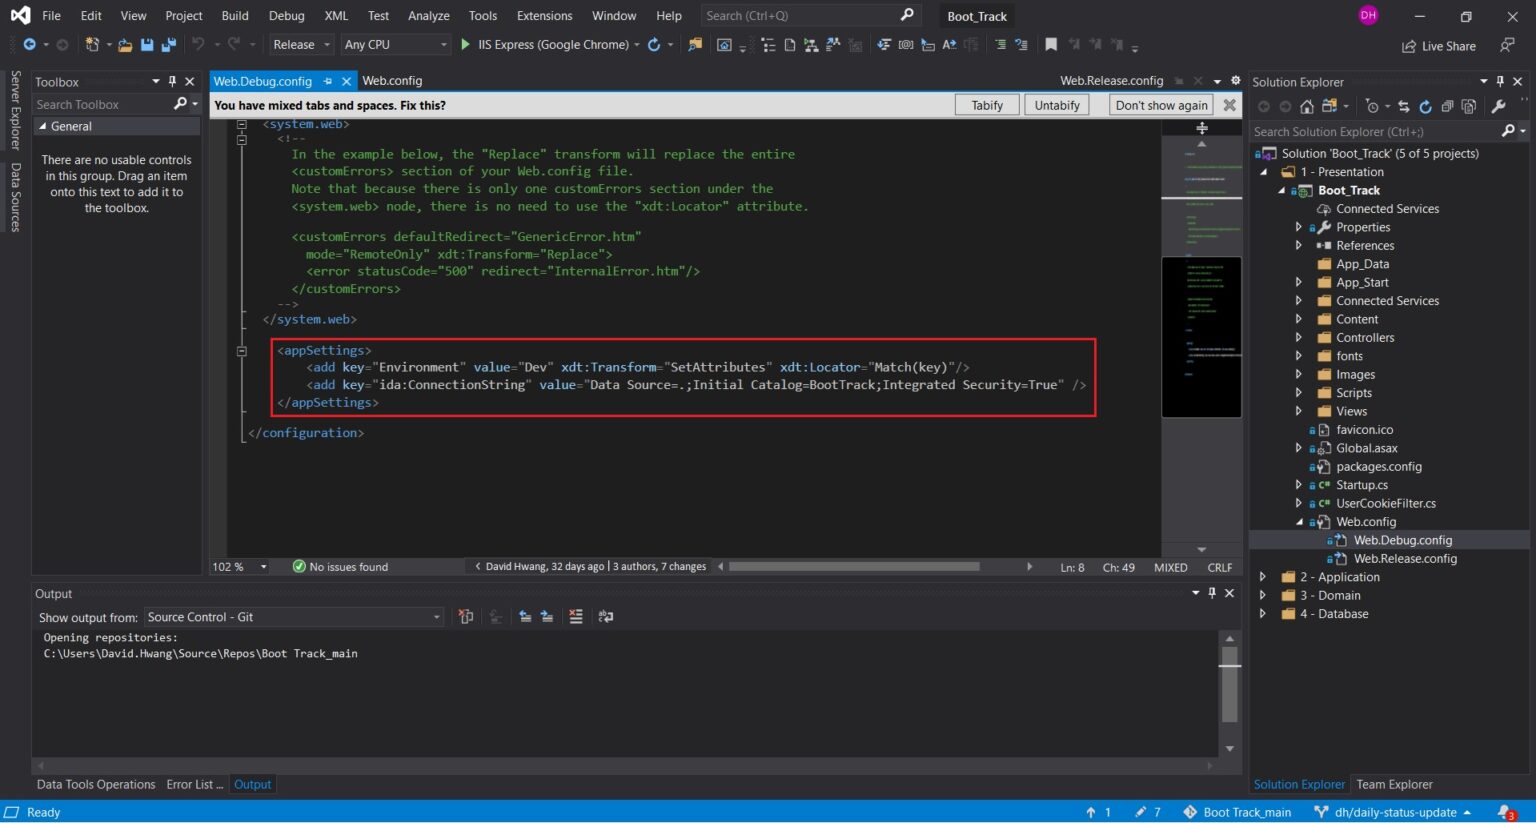Click the Home icon in Solution Explorer toolbar

click(1306, 106)
